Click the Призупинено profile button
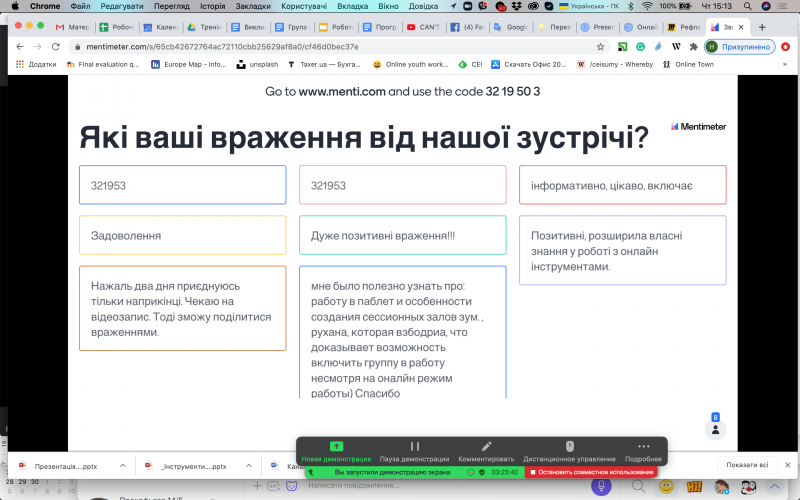 pos(740,46)
